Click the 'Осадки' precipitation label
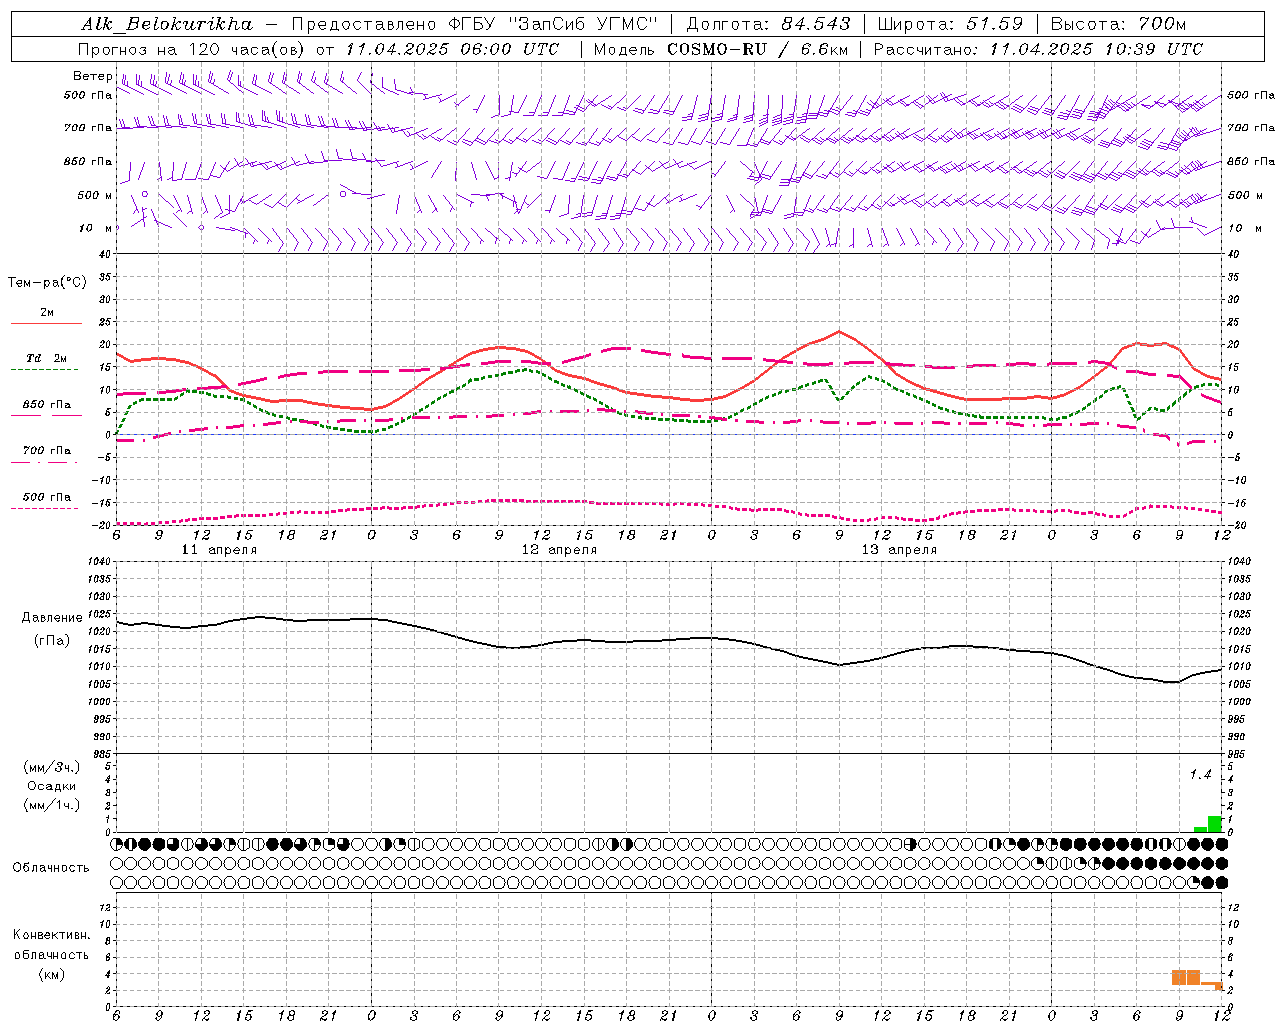Viewport: 1280px width, 1024px height. pyautogui.click(x=52, y=786)
